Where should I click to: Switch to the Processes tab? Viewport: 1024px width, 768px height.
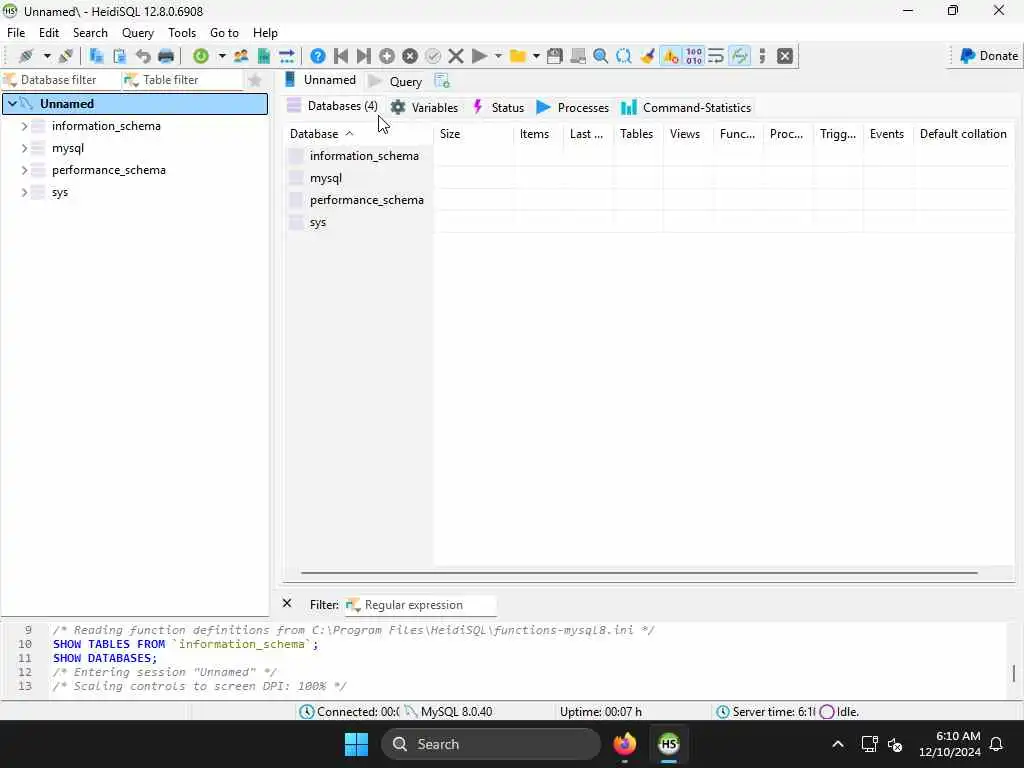572,108
